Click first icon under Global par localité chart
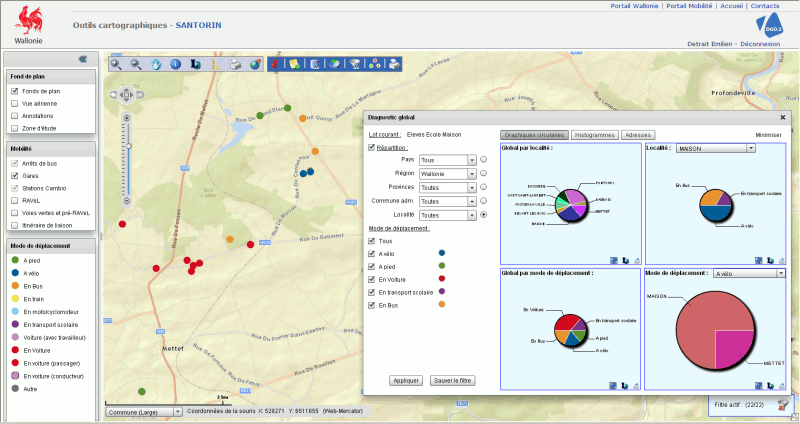This screenshot has height=424, width=800. click(x=614, y=261)
